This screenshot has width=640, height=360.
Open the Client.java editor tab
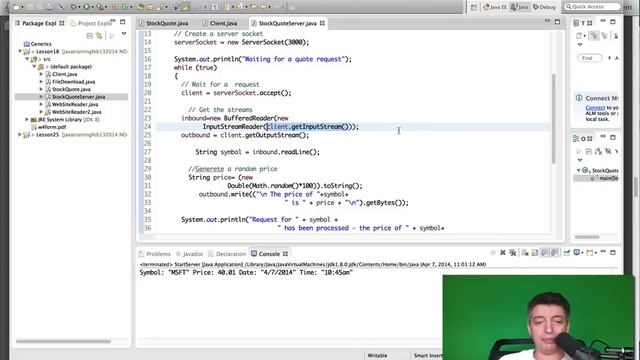click(223, 23)
